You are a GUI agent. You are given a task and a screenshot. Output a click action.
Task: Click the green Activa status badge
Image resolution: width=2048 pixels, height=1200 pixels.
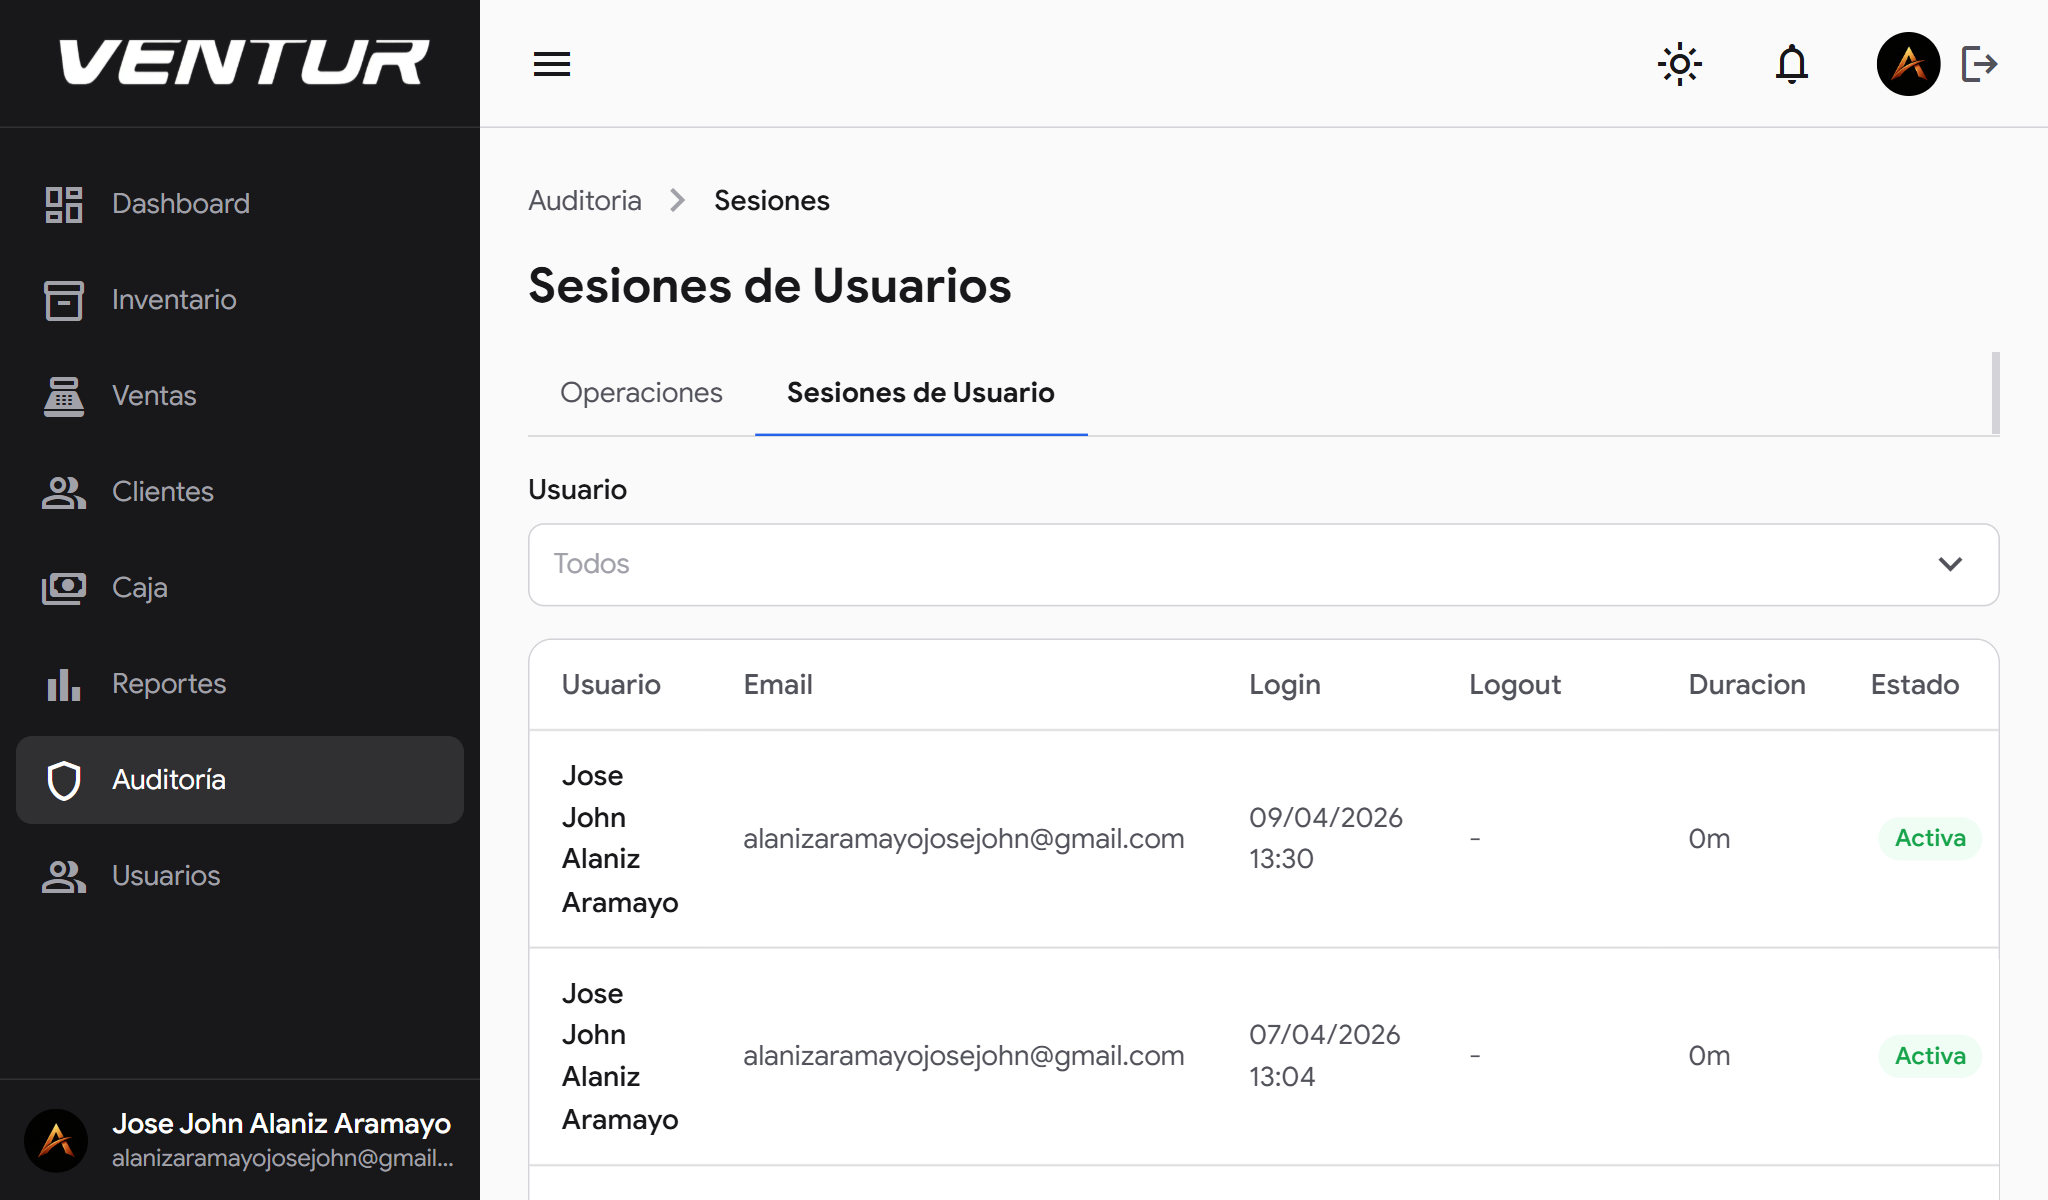point(1928,838)
